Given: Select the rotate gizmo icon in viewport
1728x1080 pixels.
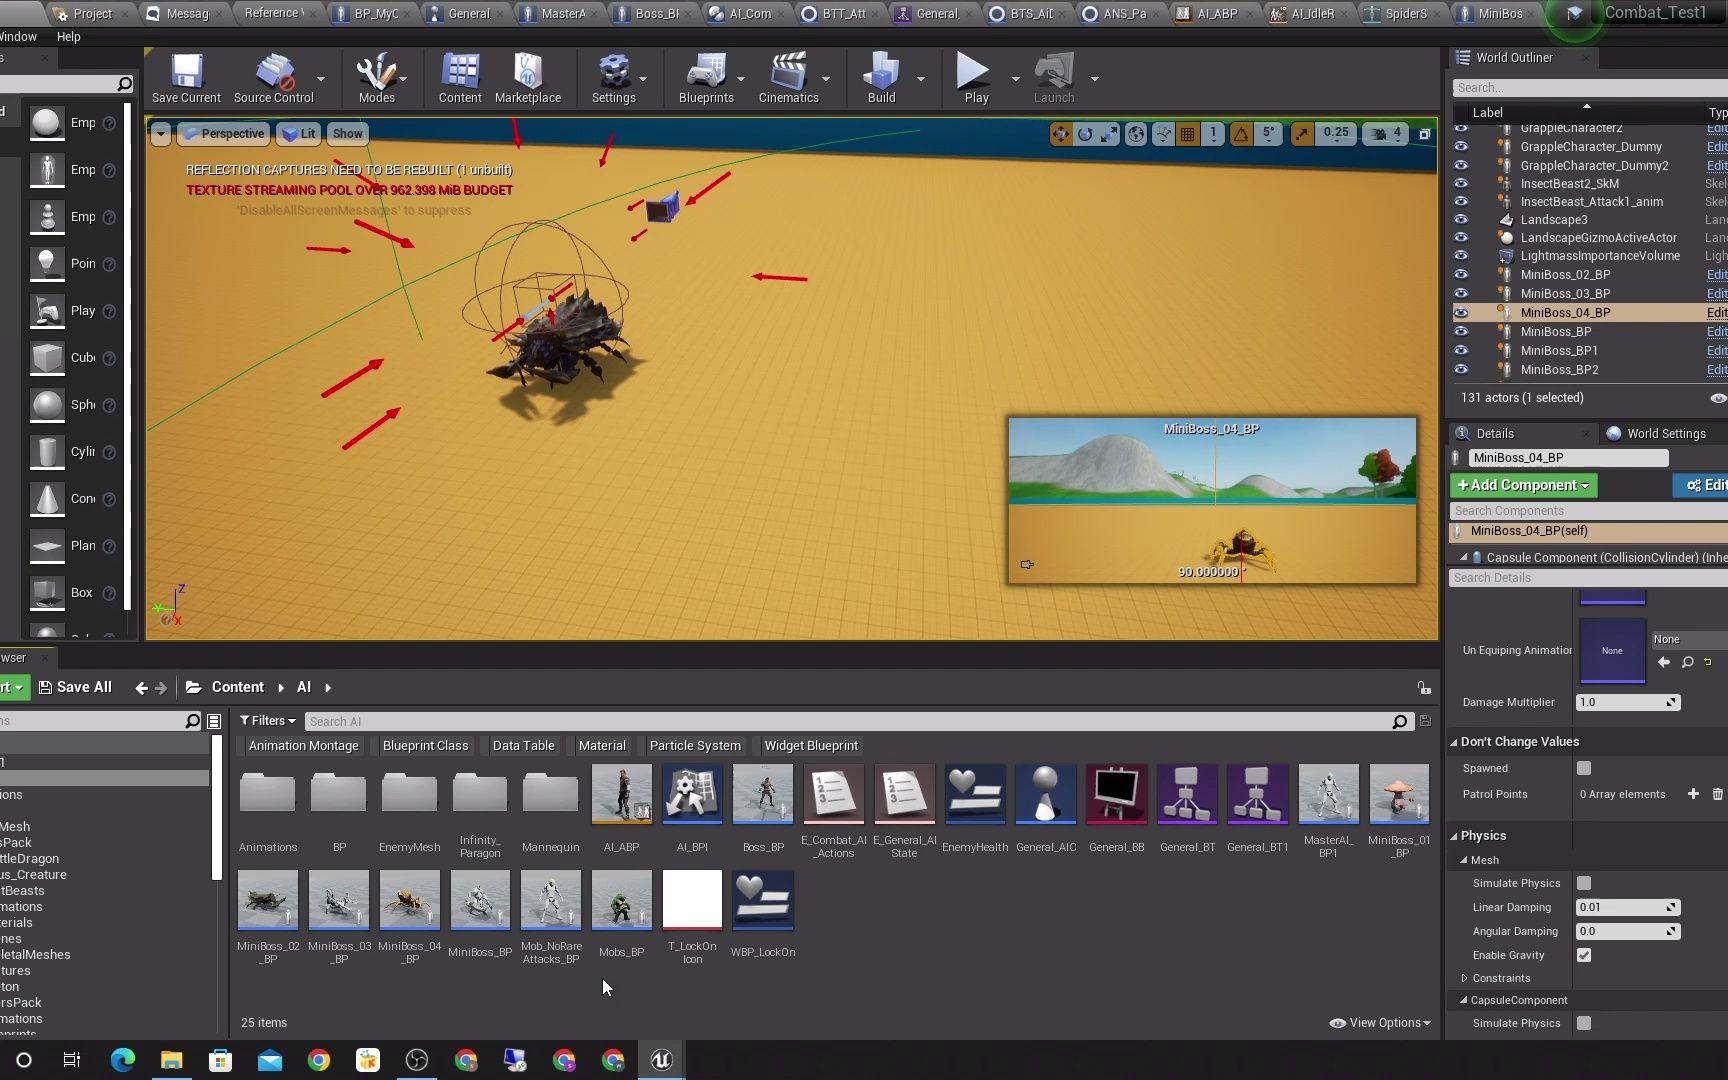Looking at the screenshot, I should point(1085,133).
